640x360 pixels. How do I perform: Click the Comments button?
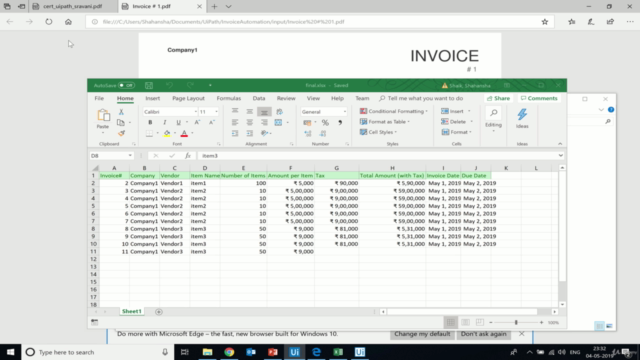pyautogui.click(x=539, y=98)
